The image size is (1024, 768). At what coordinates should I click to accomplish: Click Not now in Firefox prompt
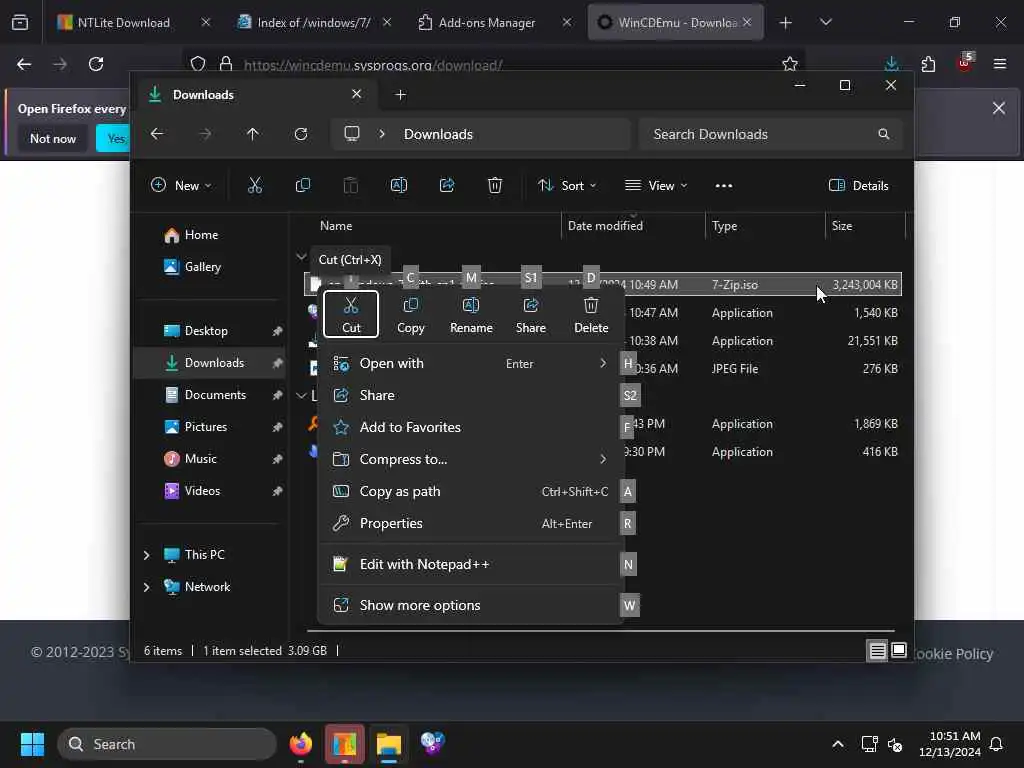(x=53, y=138)
